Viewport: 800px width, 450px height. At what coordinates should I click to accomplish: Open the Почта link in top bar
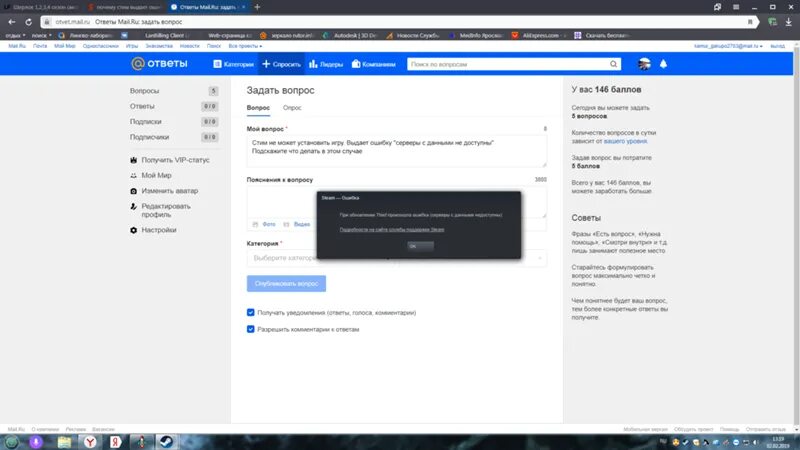[x=40, y=46]
